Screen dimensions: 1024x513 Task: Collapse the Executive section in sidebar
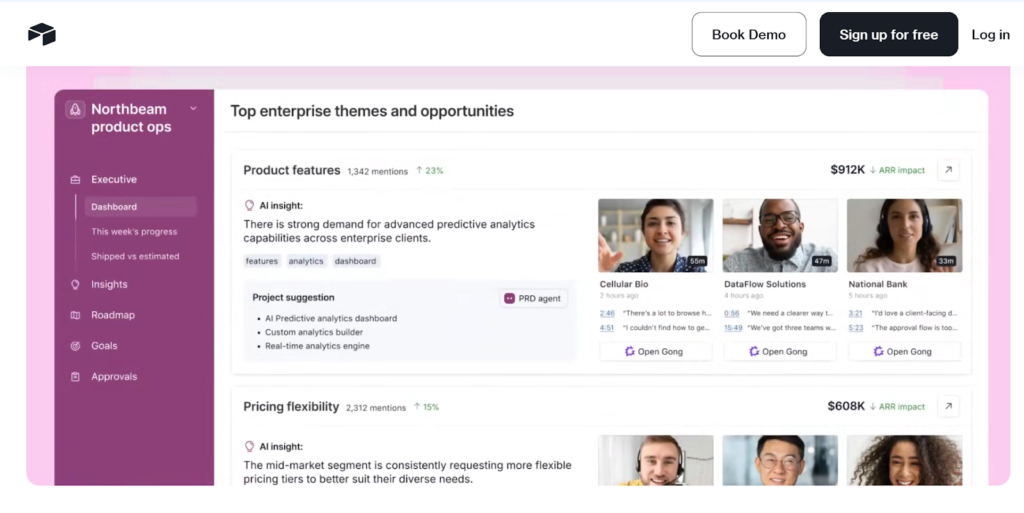point(113,180)
